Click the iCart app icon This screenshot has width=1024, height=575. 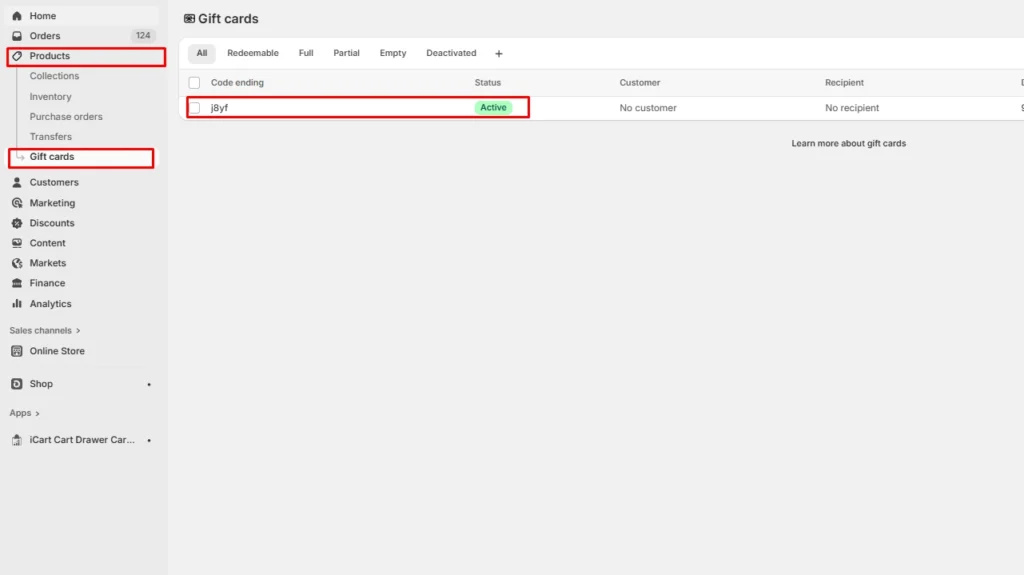pos(17,440)
